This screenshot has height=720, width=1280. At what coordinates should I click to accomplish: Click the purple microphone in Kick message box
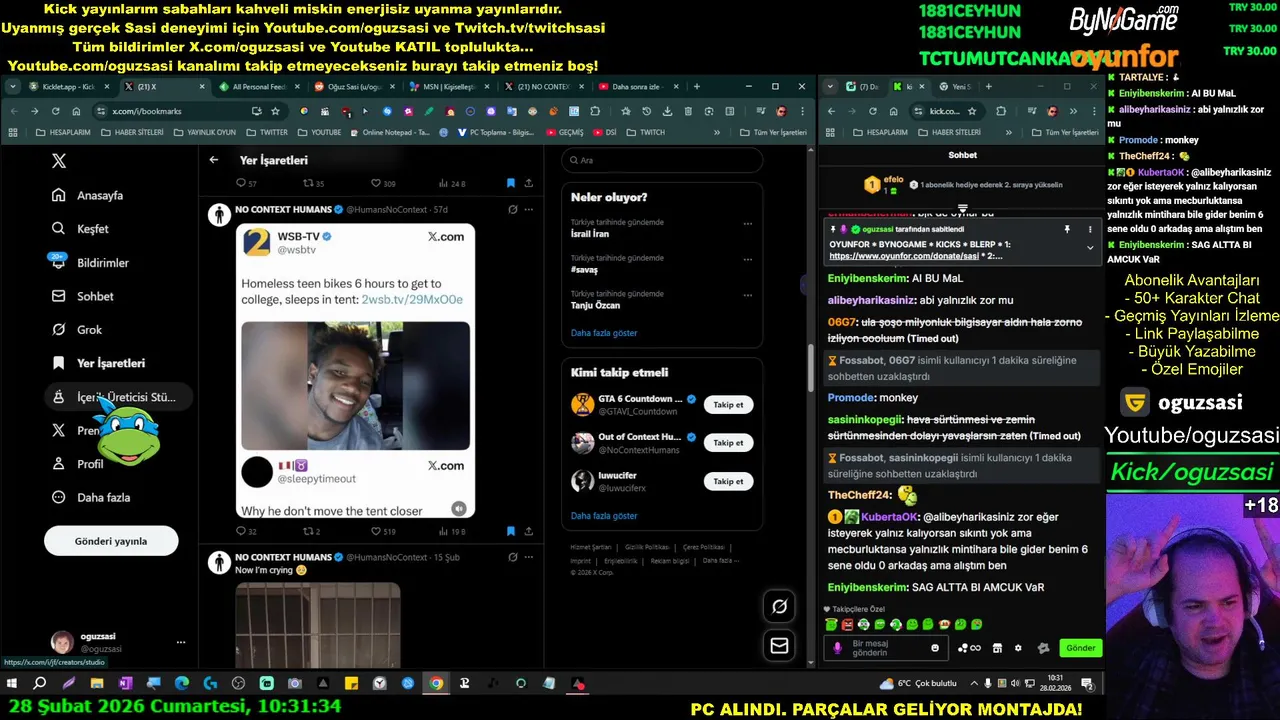click(838, 648)
